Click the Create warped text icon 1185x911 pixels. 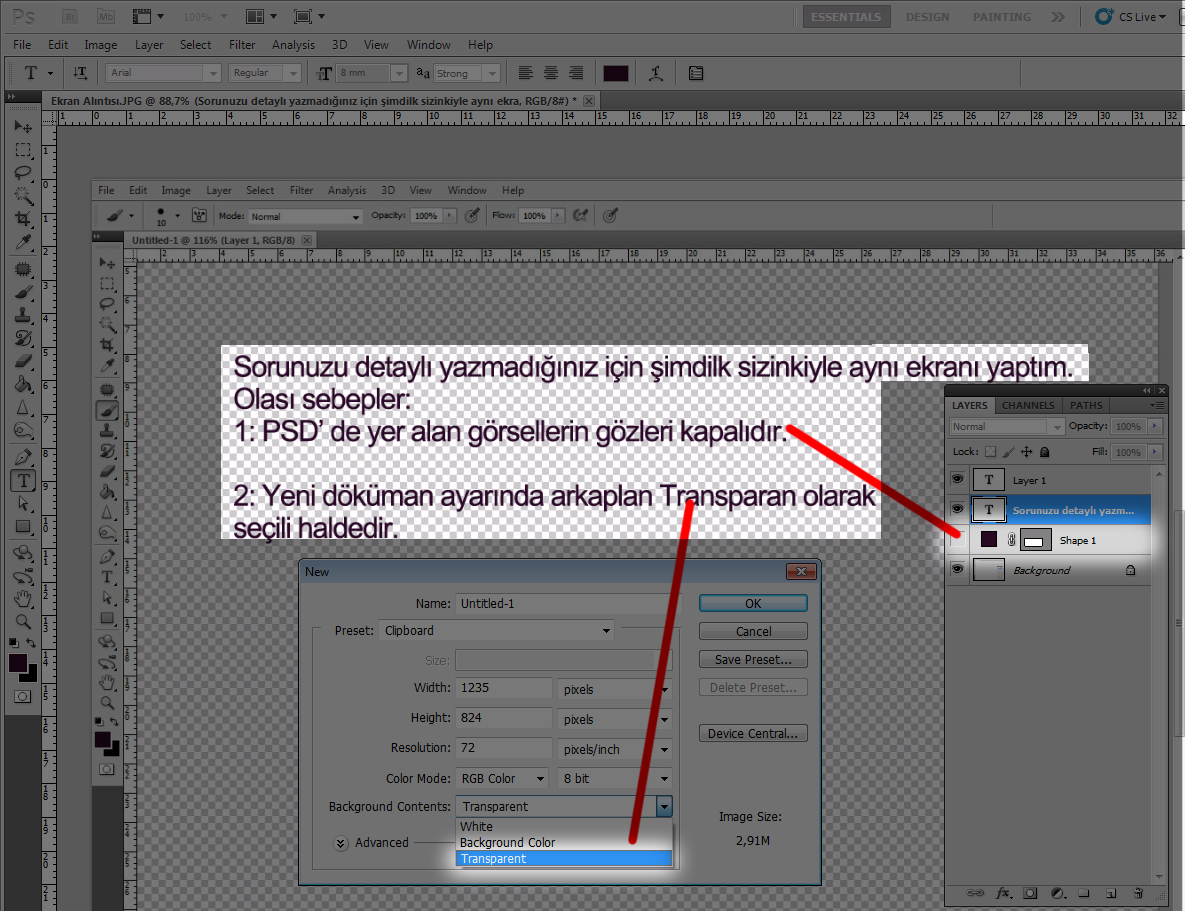[x=655, y=73]
